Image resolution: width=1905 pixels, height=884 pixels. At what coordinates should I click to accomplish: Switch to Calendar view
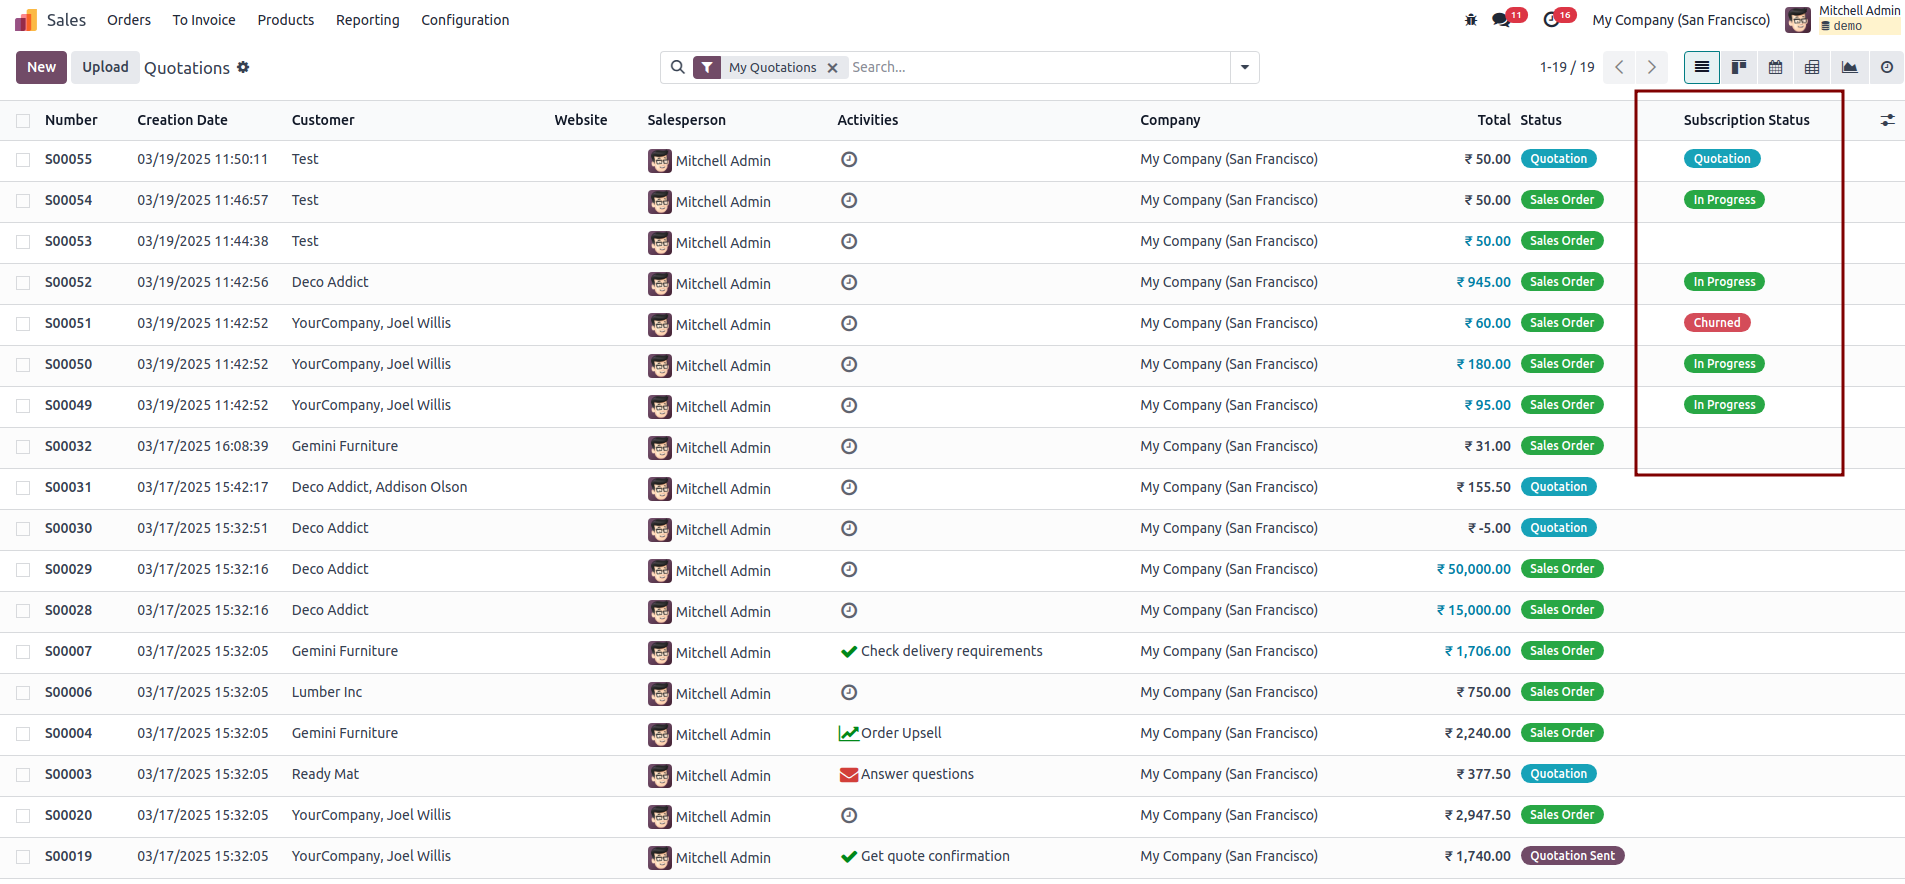[x=1775, y=67]
